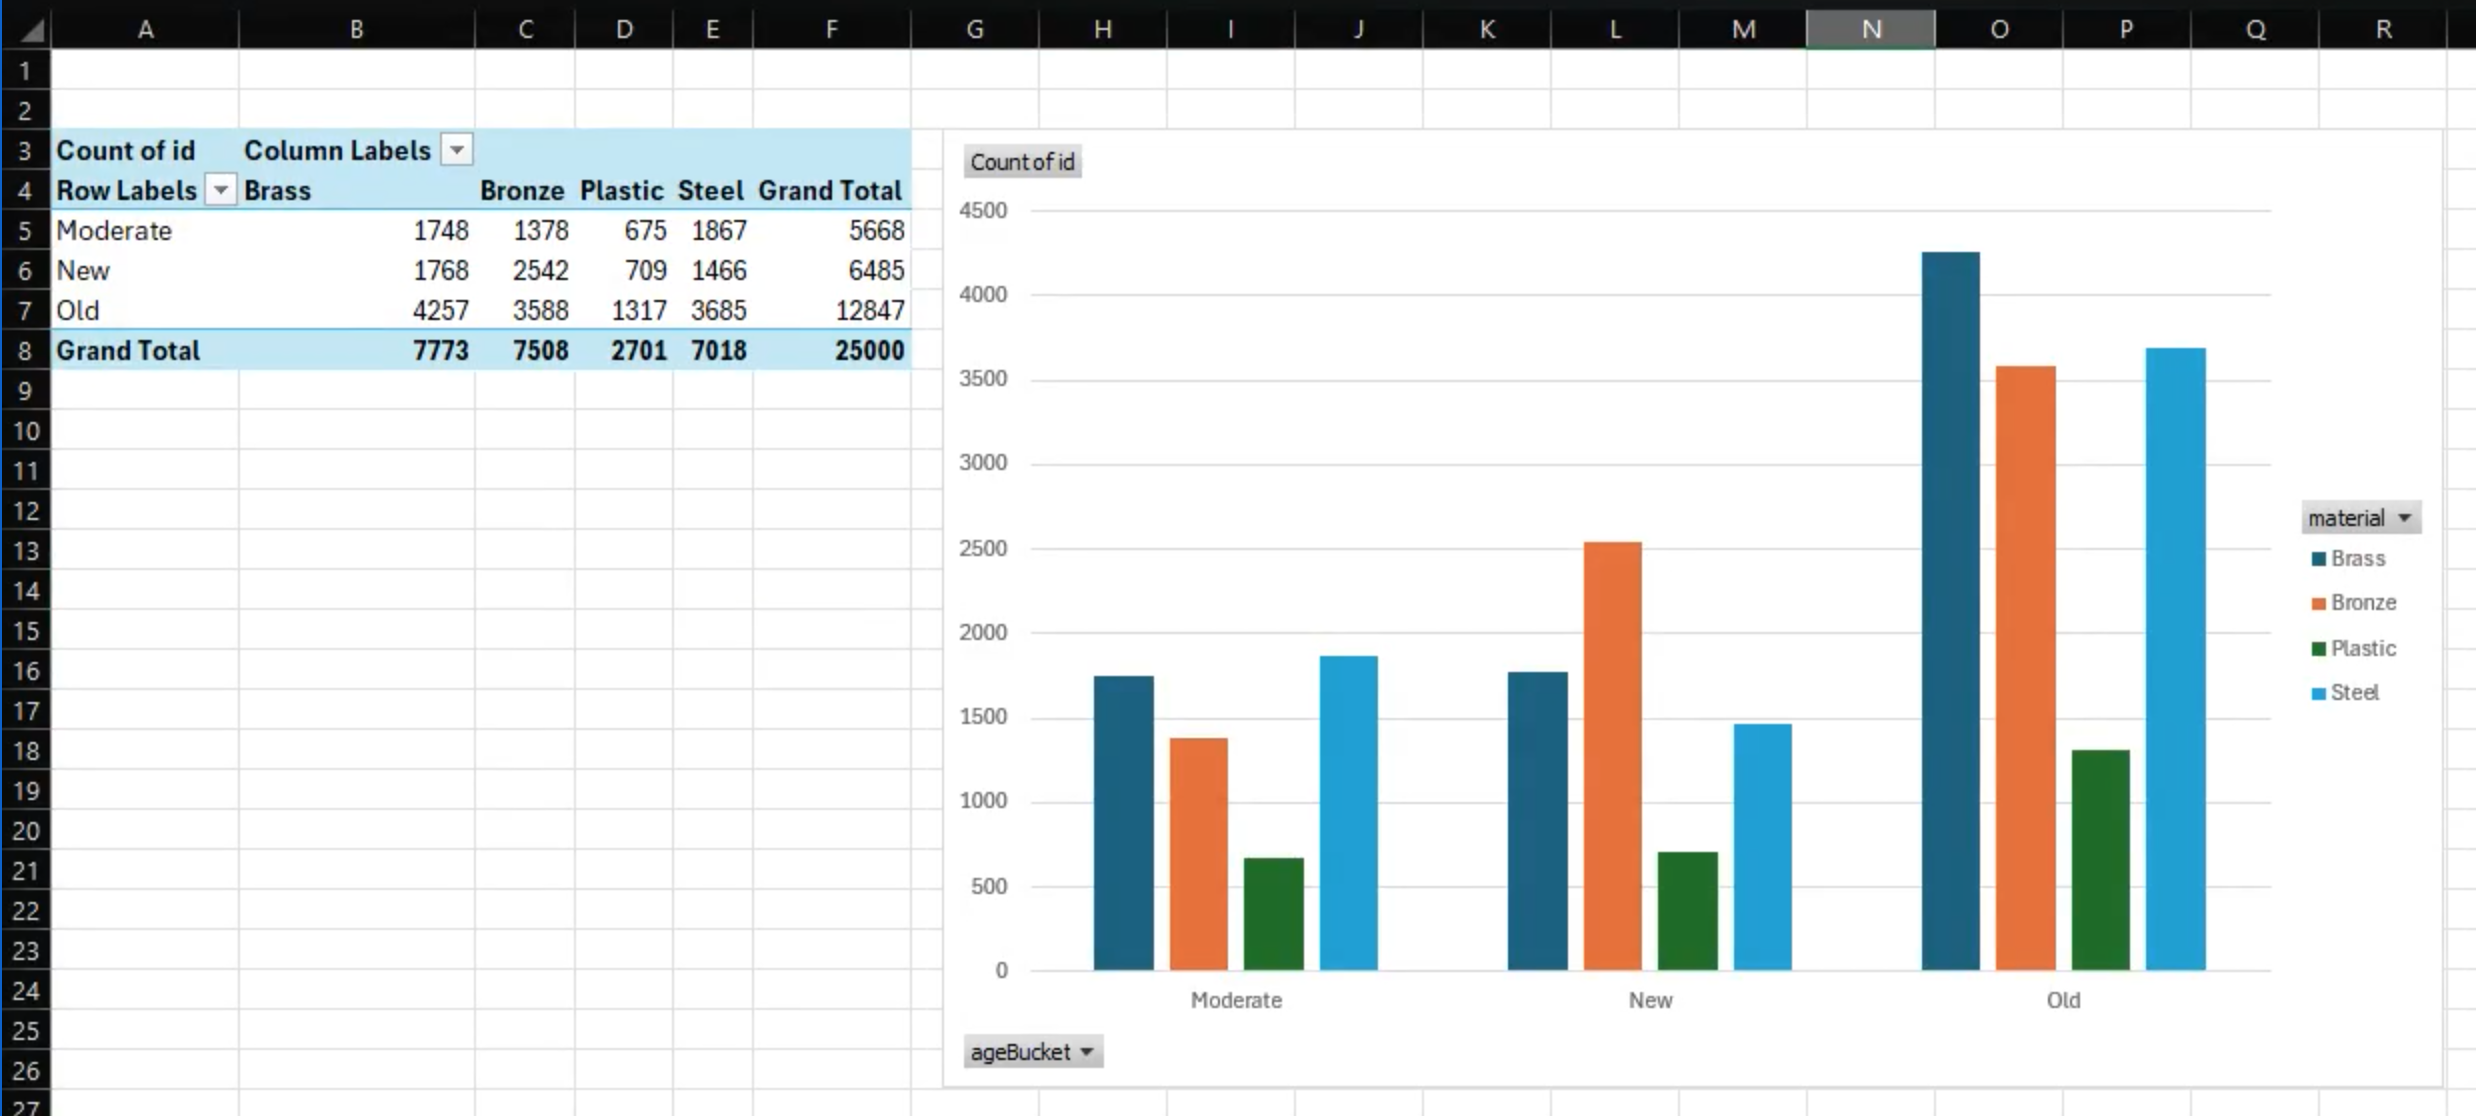Viewport: 2476px width, 1116px height.
Task: Select column N header
Action: (1871, 29)
